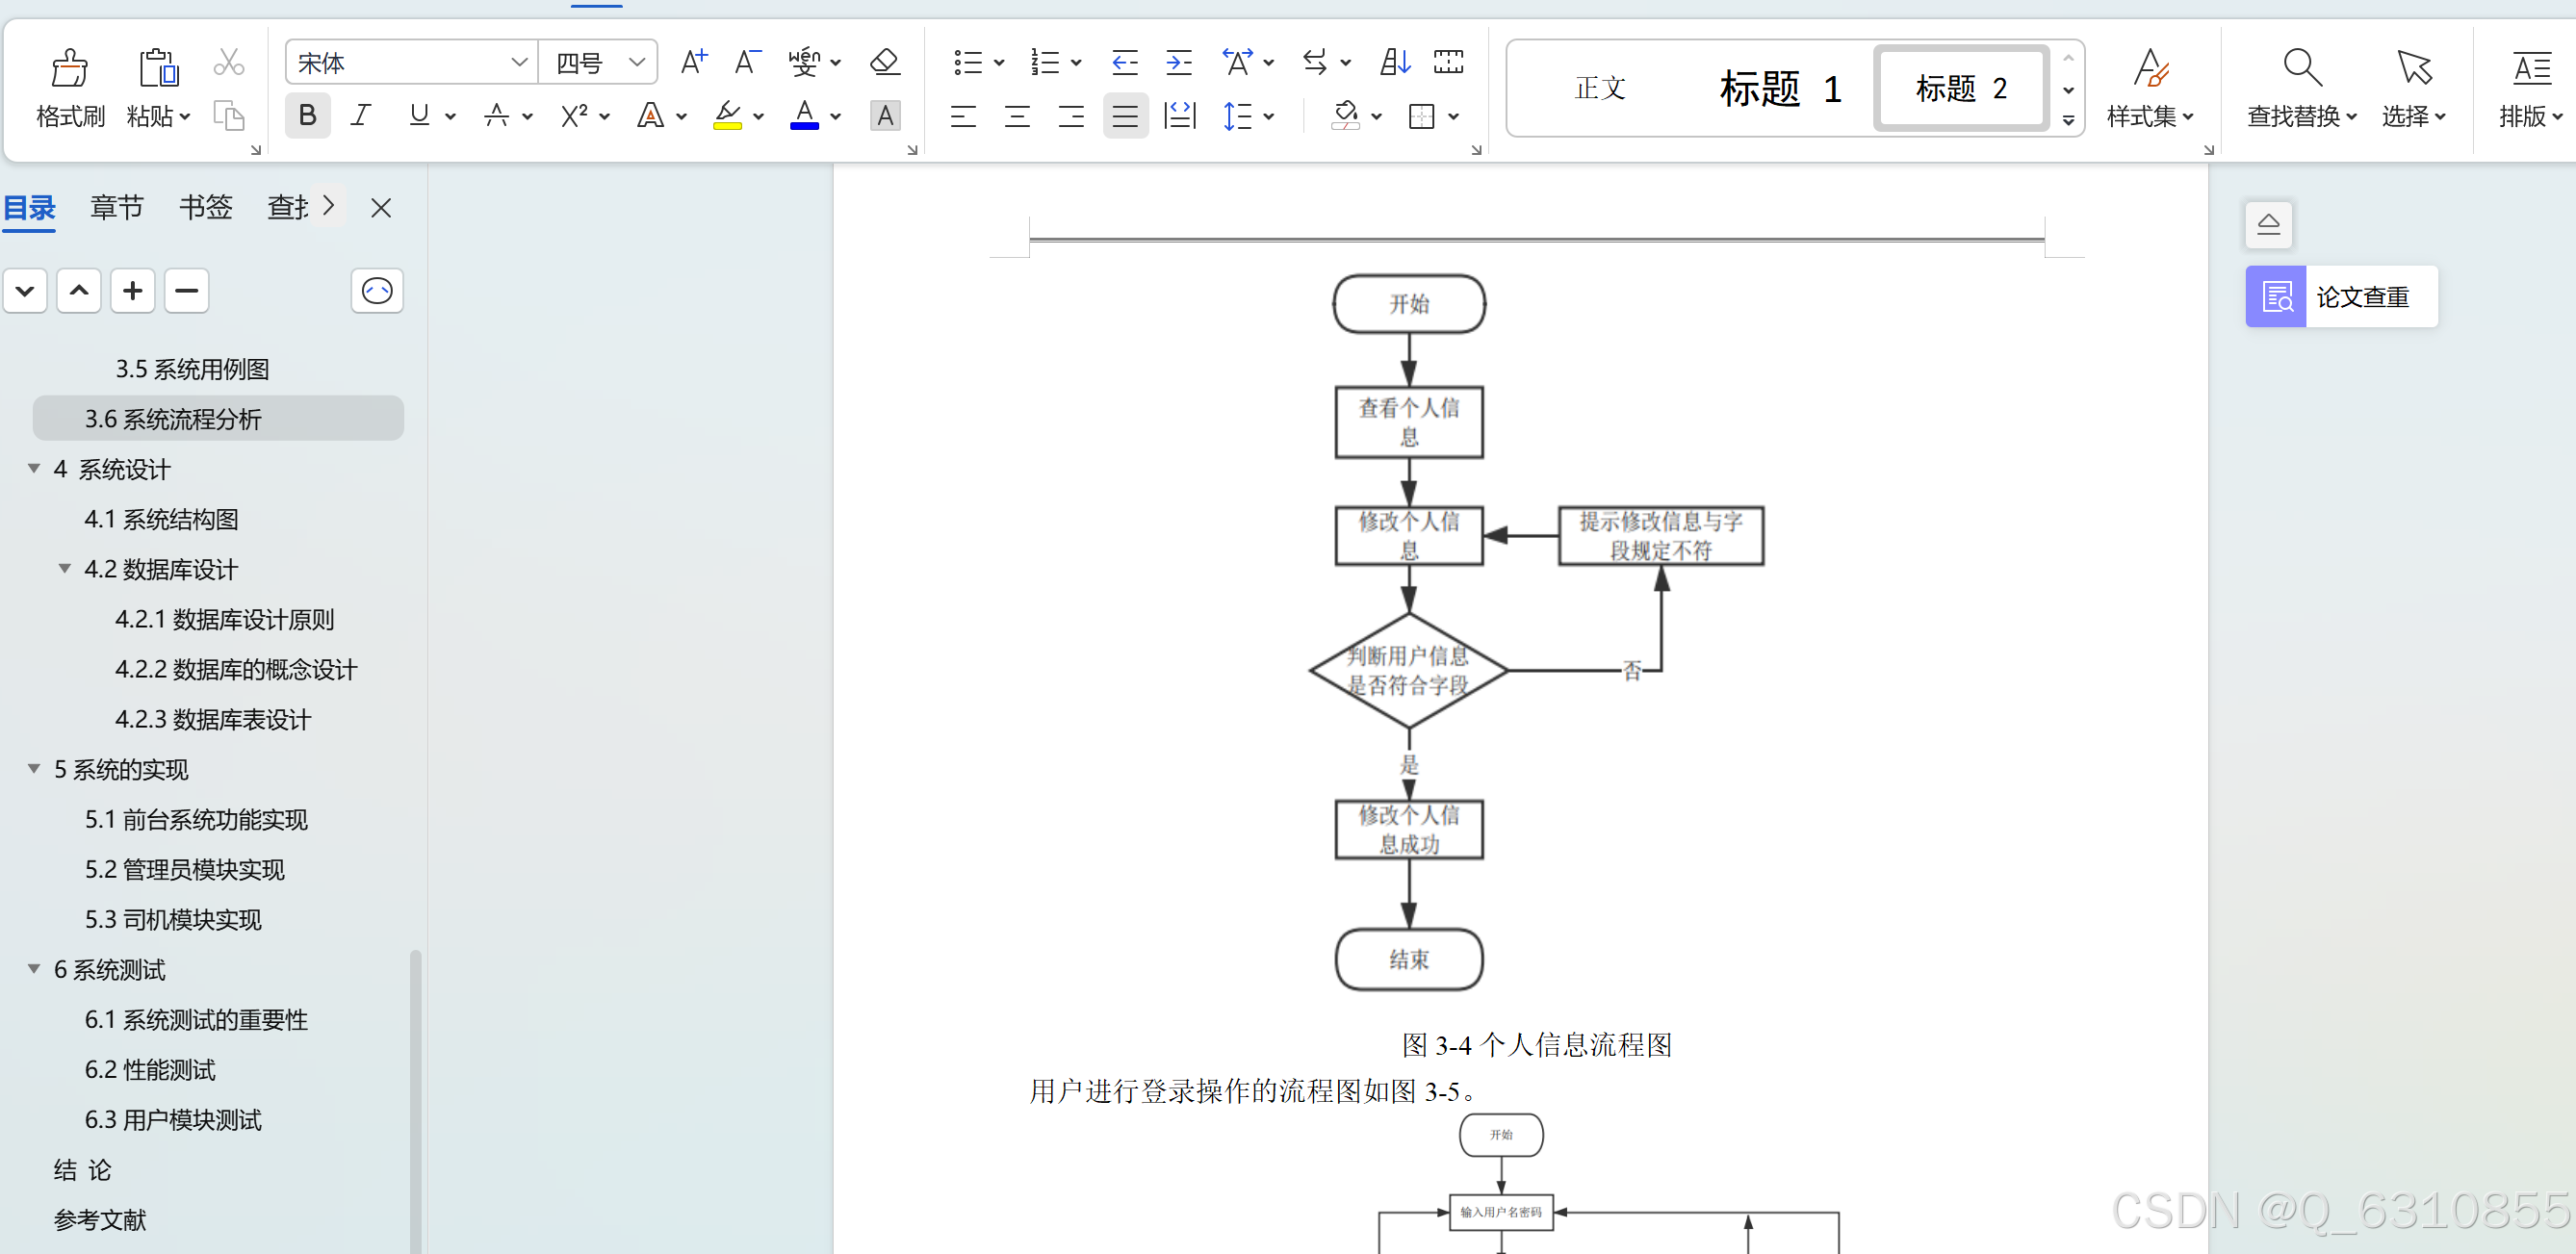Align paragraph right
This screenshot has width=2576, height=1254.
pos(1071,116)
